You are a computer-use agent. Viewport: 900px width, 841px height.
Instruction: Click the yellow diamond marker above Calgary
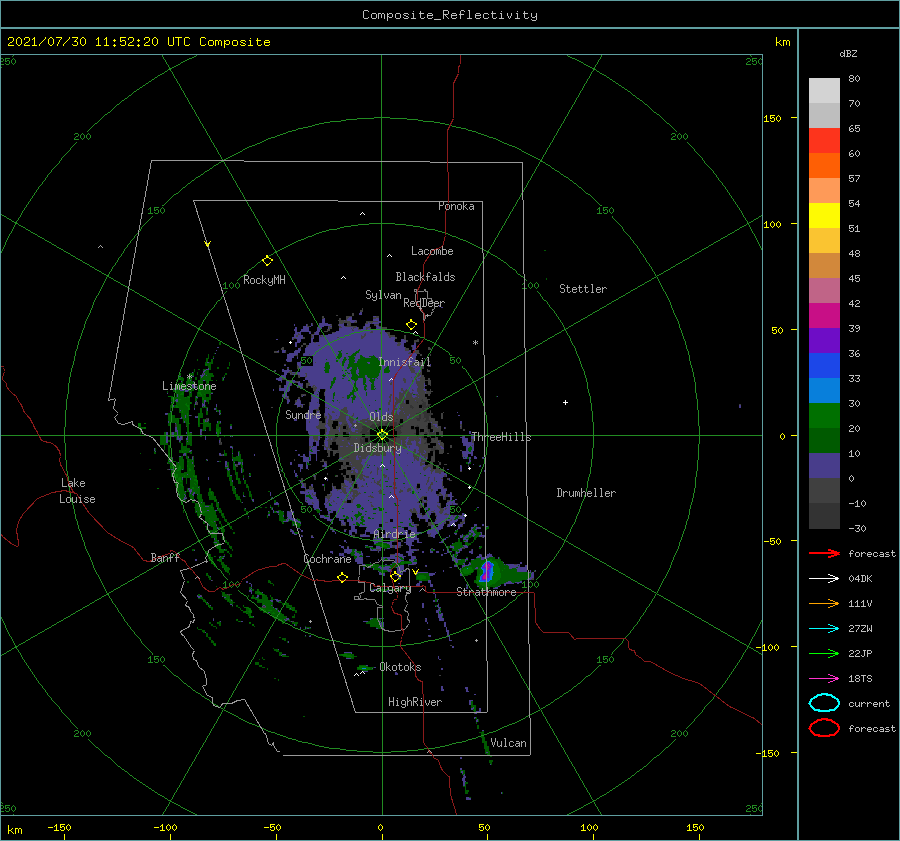click(395, 576)
